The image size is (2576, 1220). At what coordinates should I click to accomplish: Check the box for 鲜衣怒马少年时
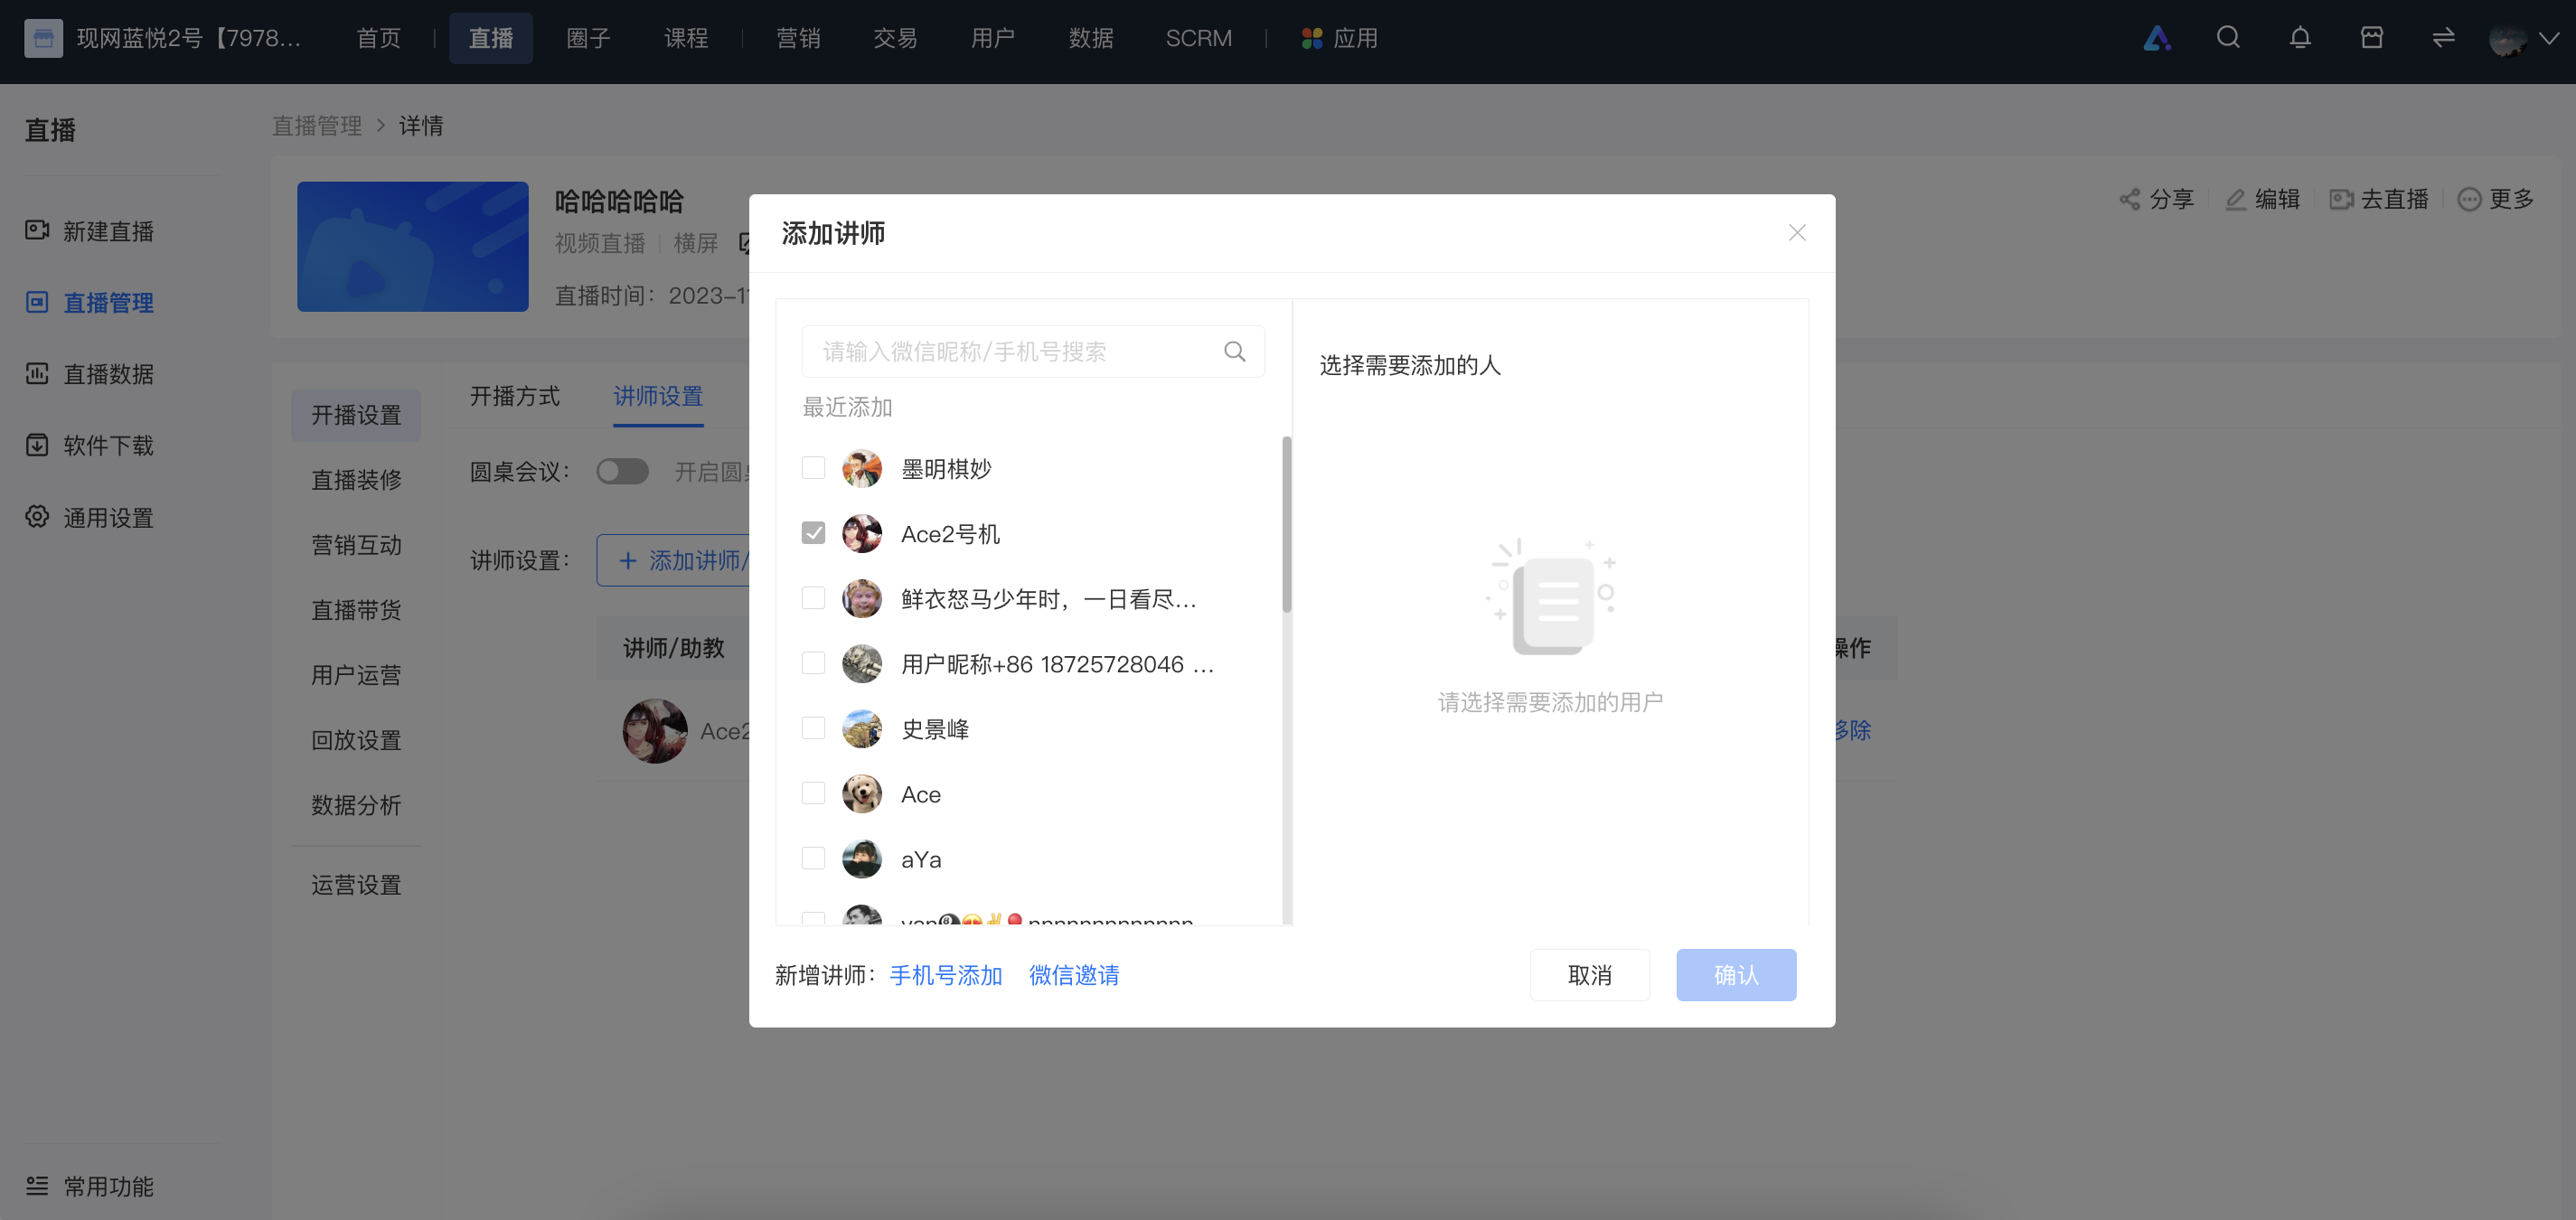pyautogui.click(x=813, y=598)
